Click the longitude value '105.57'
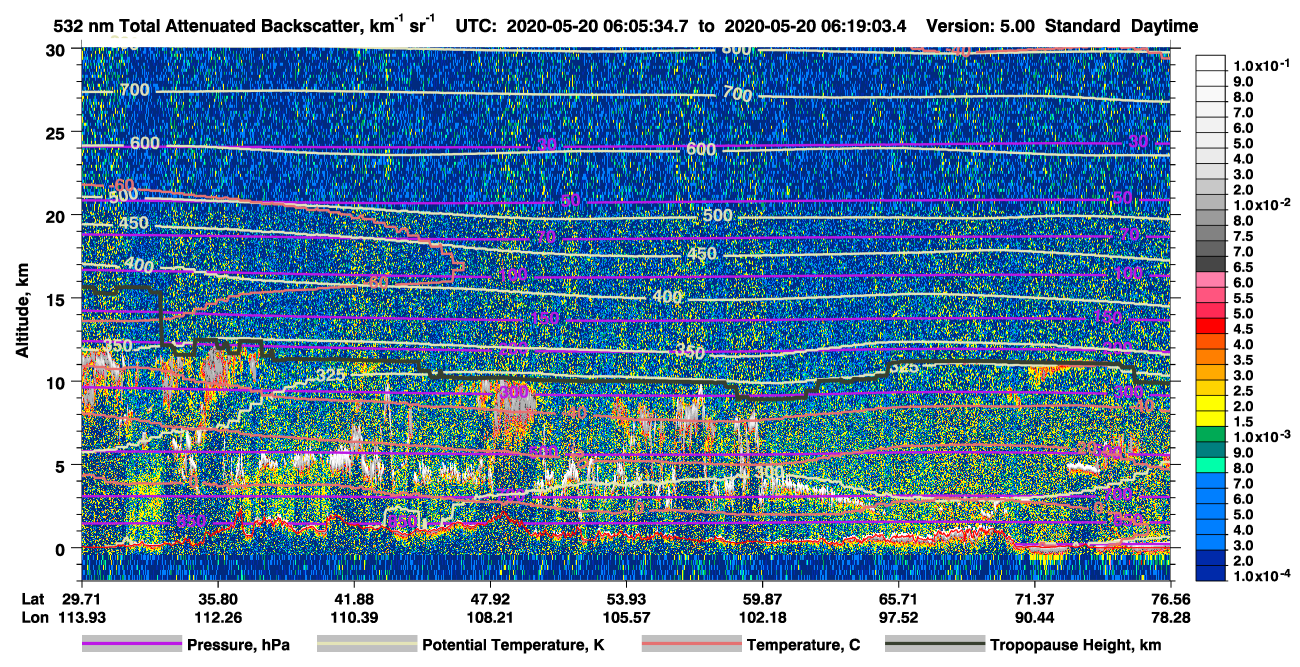This screenshot has height=667, width=1300. [626, 617]
